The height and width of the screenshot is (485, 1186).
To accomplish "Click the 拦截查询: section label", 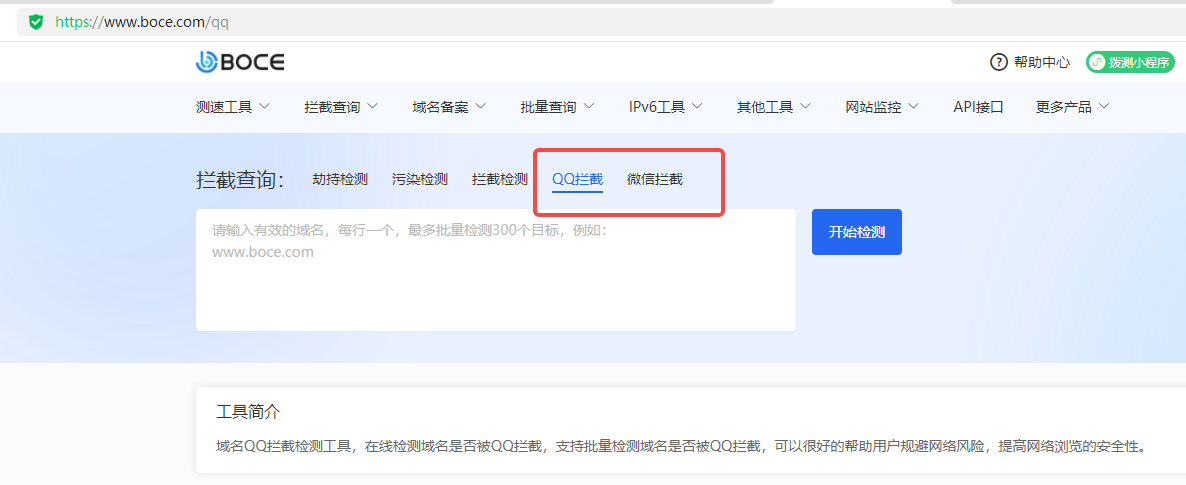I will click(240, 180).
